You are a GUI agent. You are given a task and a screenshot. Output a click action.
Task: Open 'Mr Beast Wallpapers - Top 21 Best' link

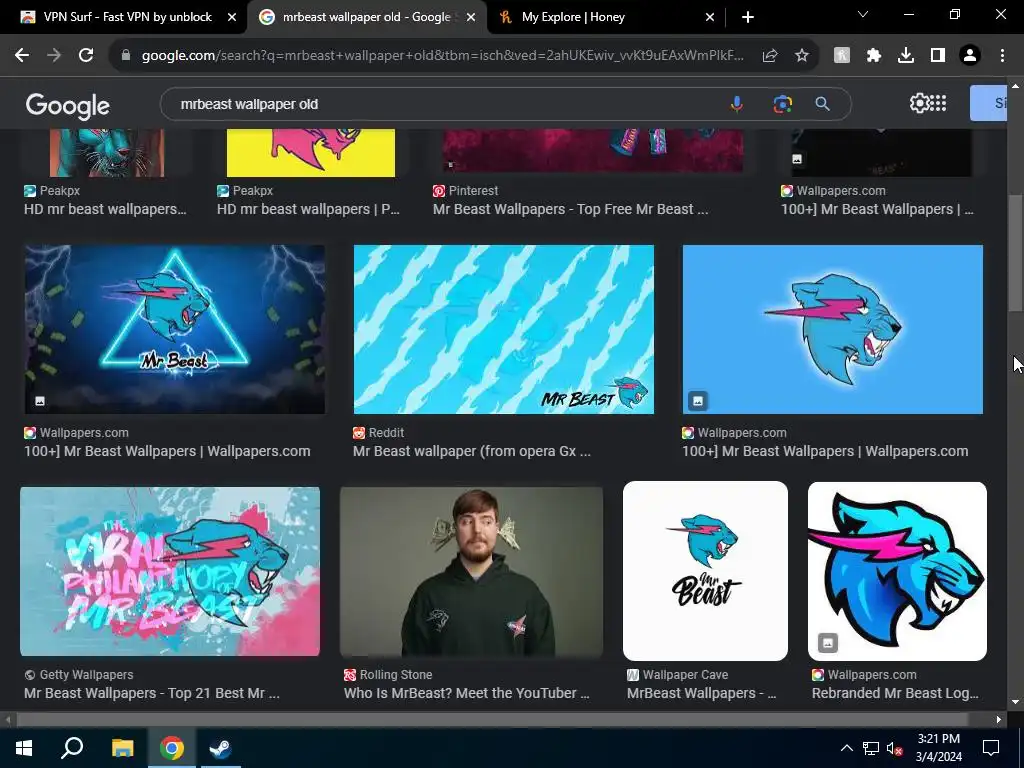tap(152, 694)
